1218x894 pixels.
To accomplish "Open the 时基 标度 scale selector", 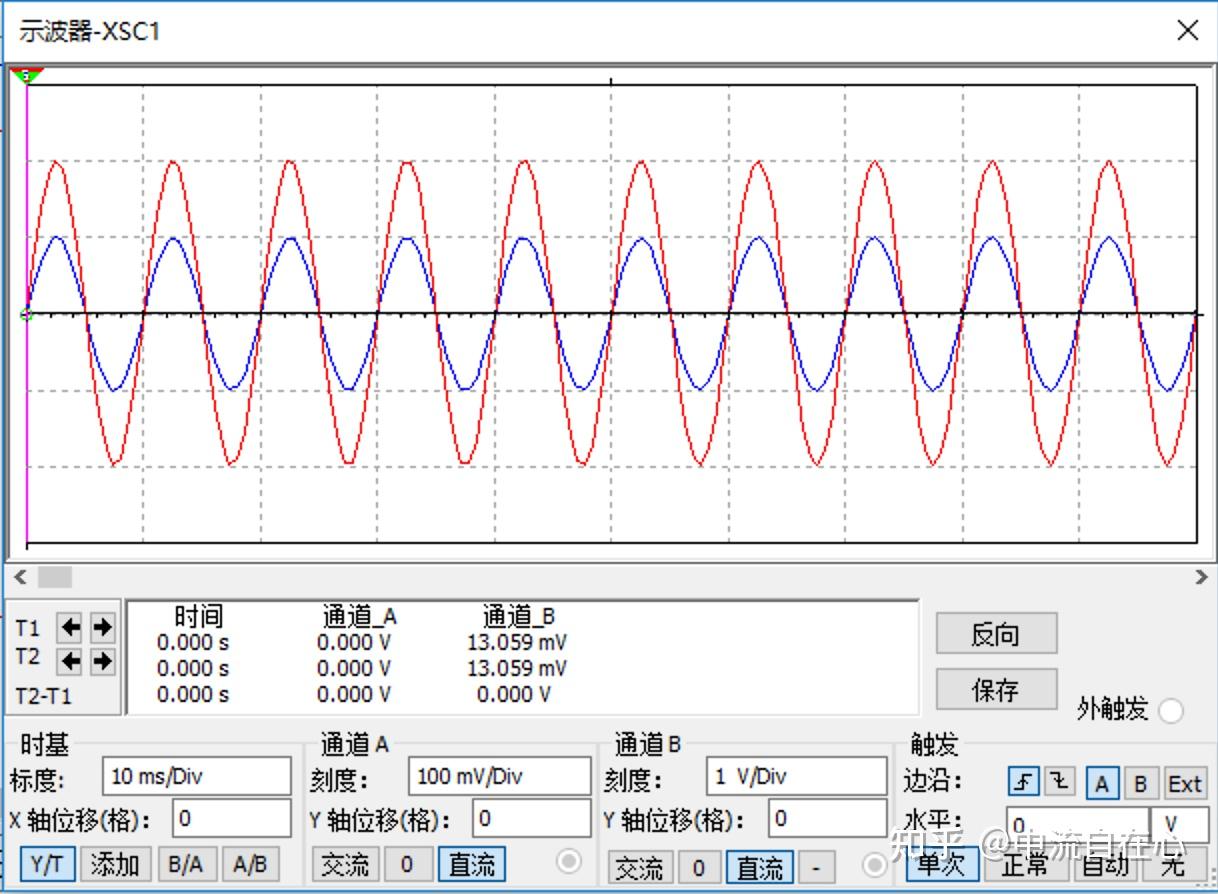I will click(197, 776).
